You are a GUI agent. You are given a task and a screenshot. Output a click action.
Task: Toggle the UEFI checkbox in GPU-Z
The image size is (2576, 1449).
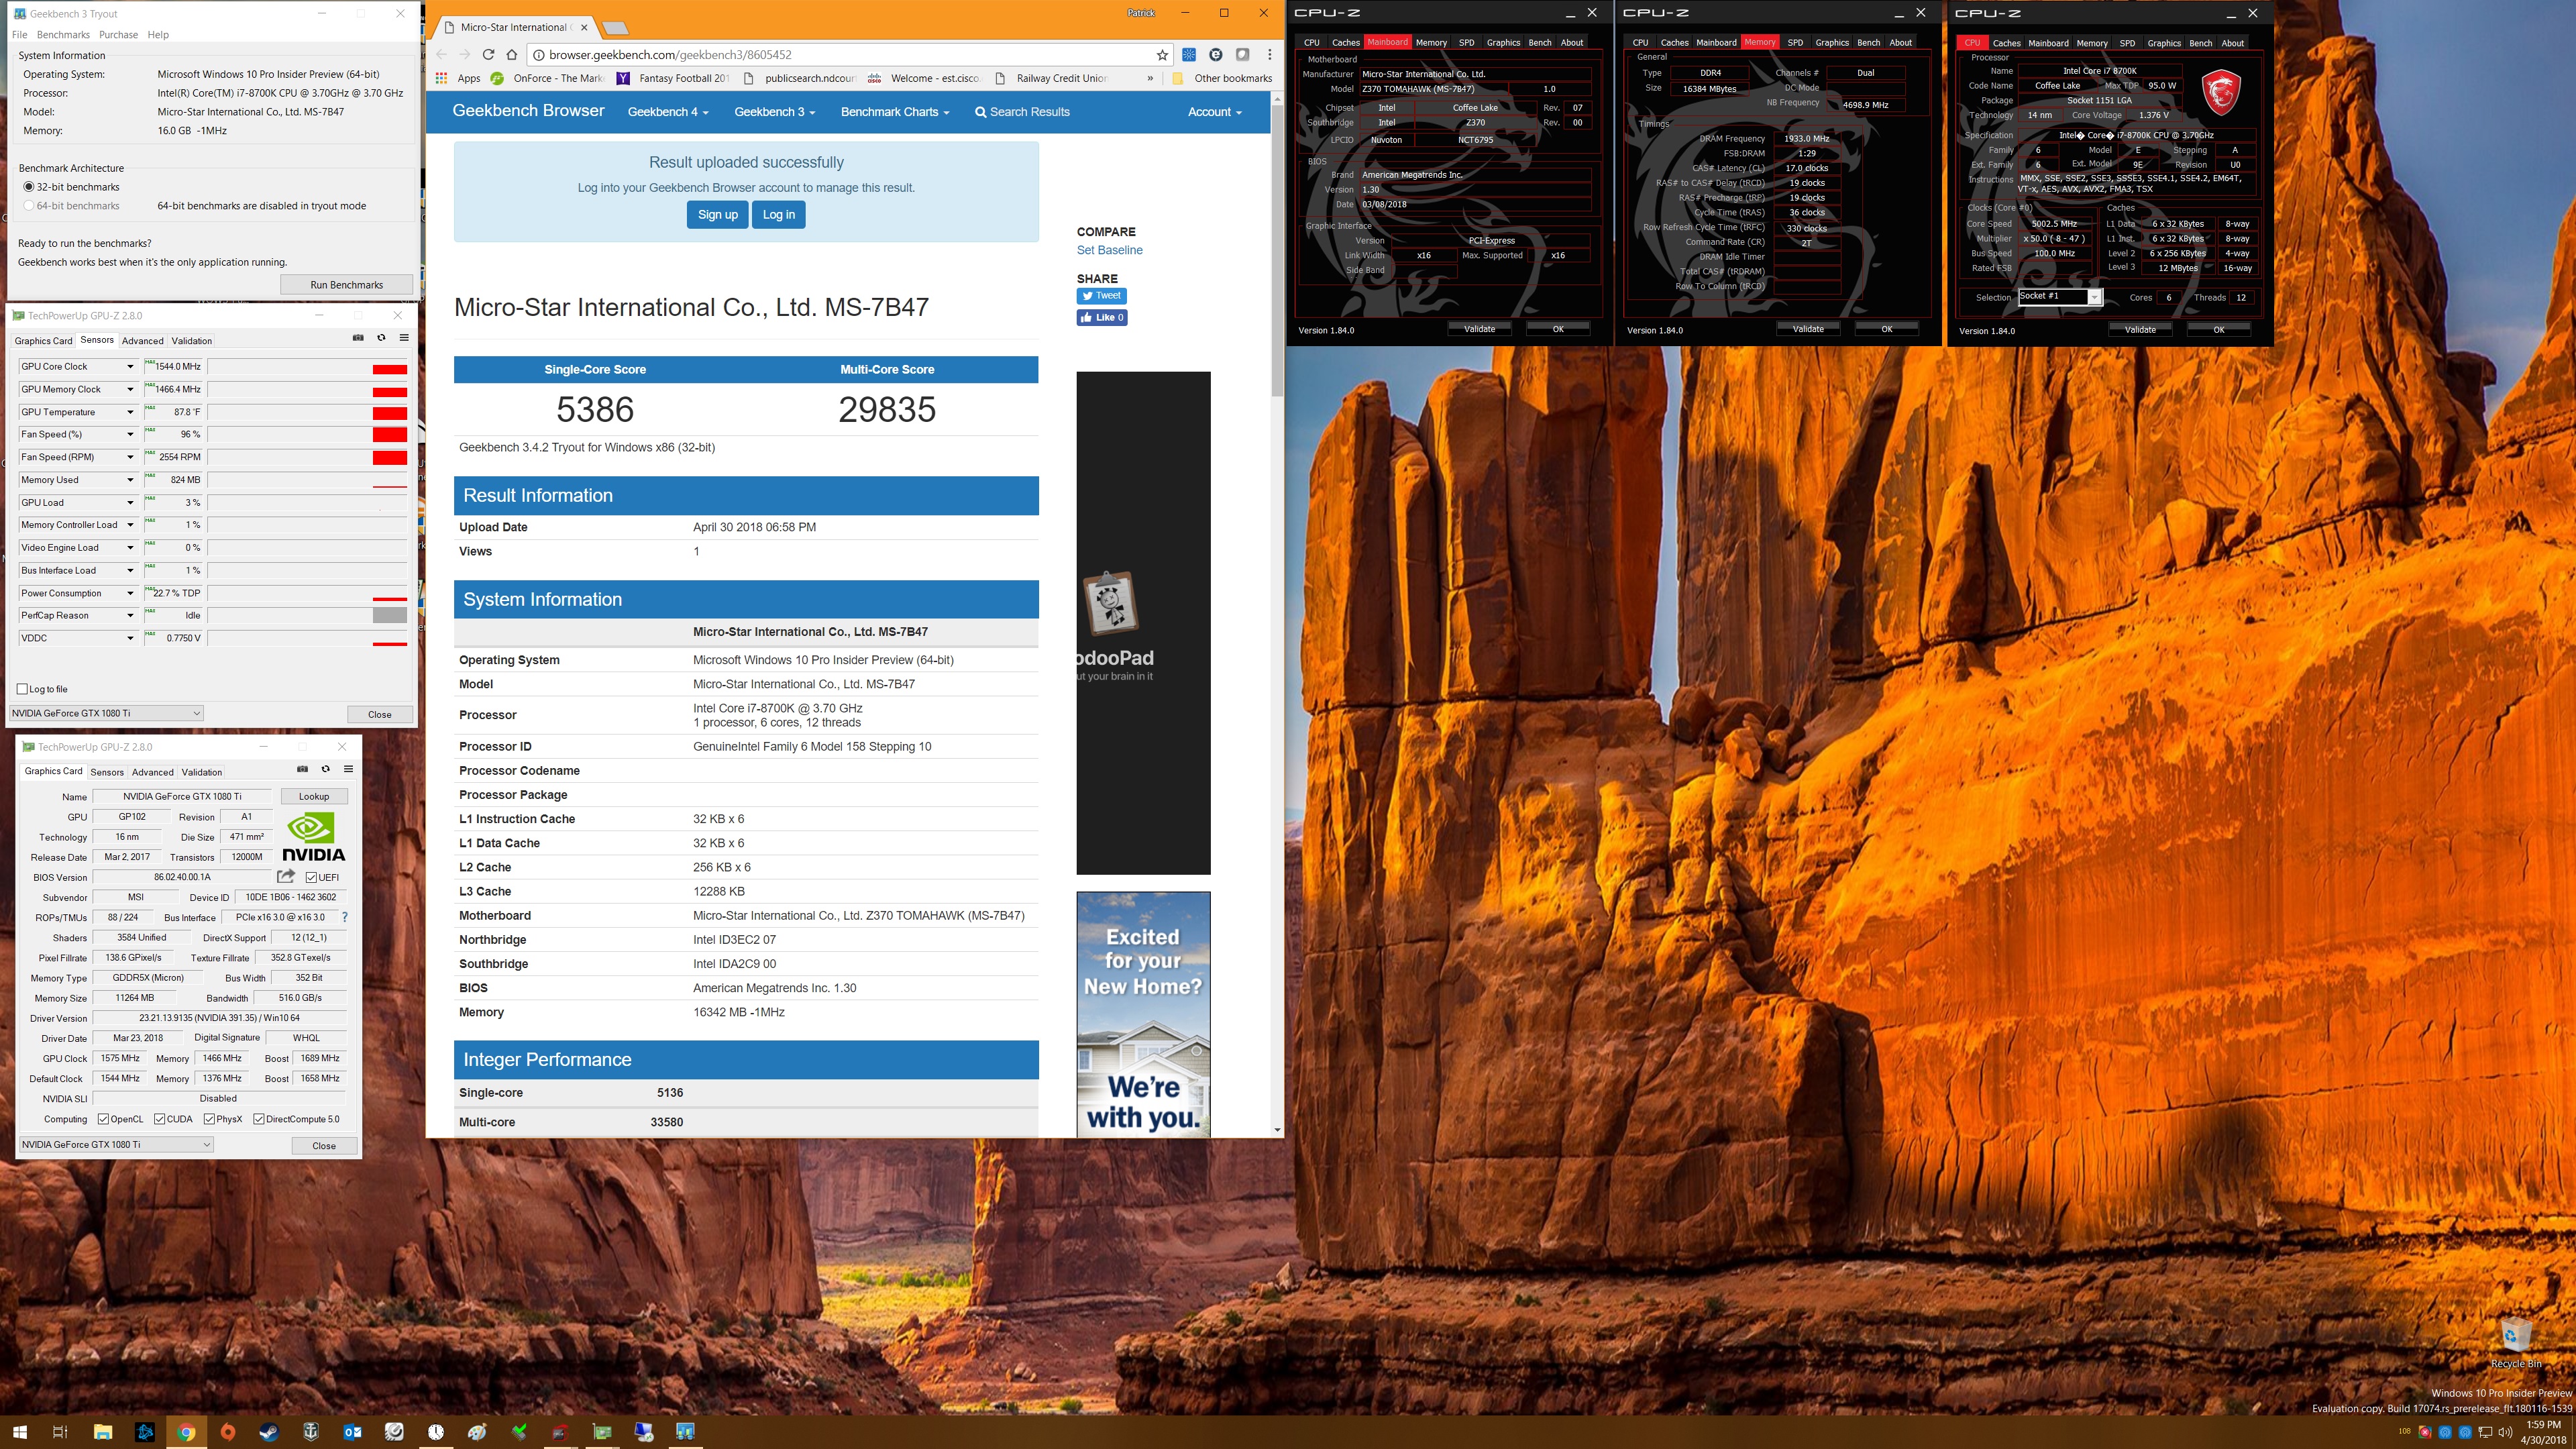[x=311, y=877]
